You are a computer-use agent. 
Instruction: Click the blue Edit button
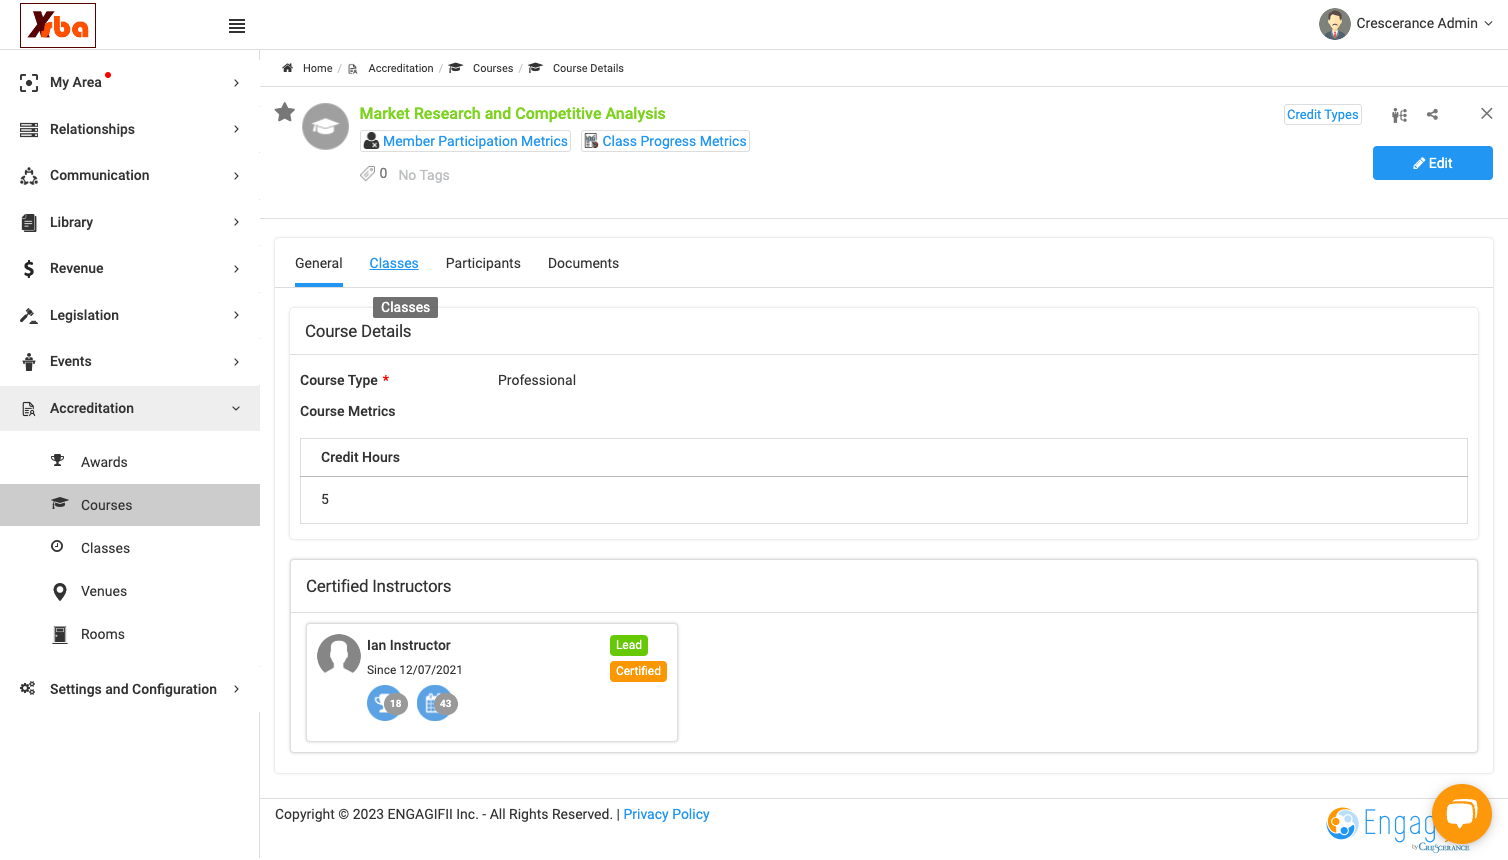click(x=1432, y=163)
